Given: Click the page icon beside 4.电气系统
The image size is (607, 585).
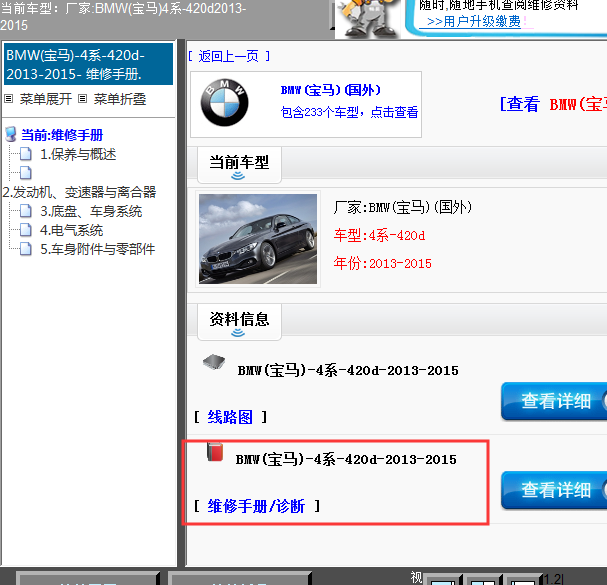Looking at the screenshot, I should pos(26,230).
